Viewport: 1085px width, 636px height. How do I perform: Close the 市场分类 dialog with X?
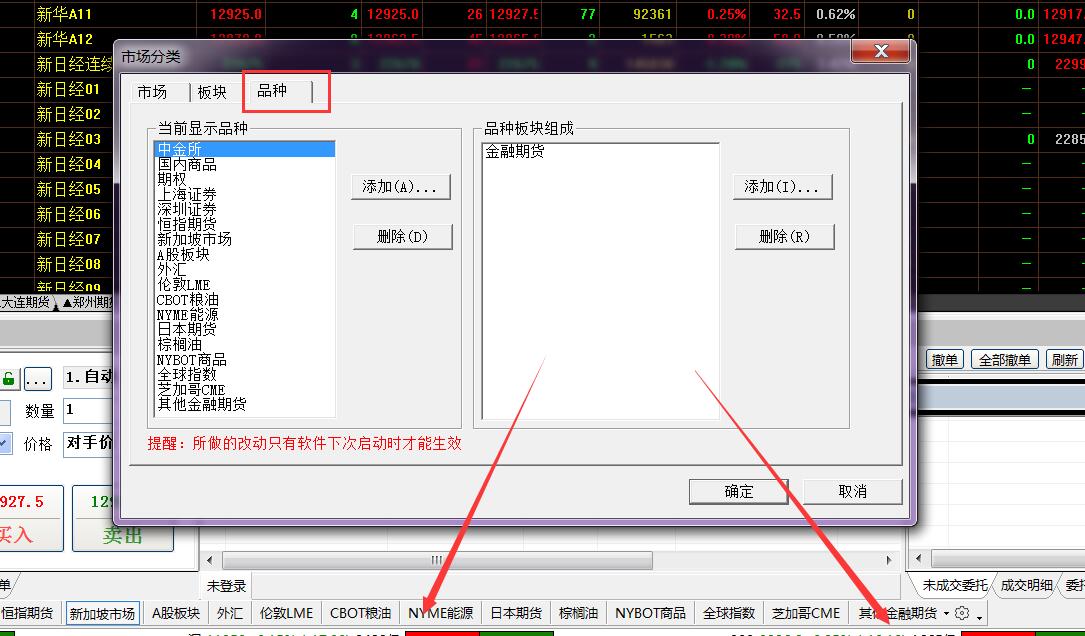880,51
